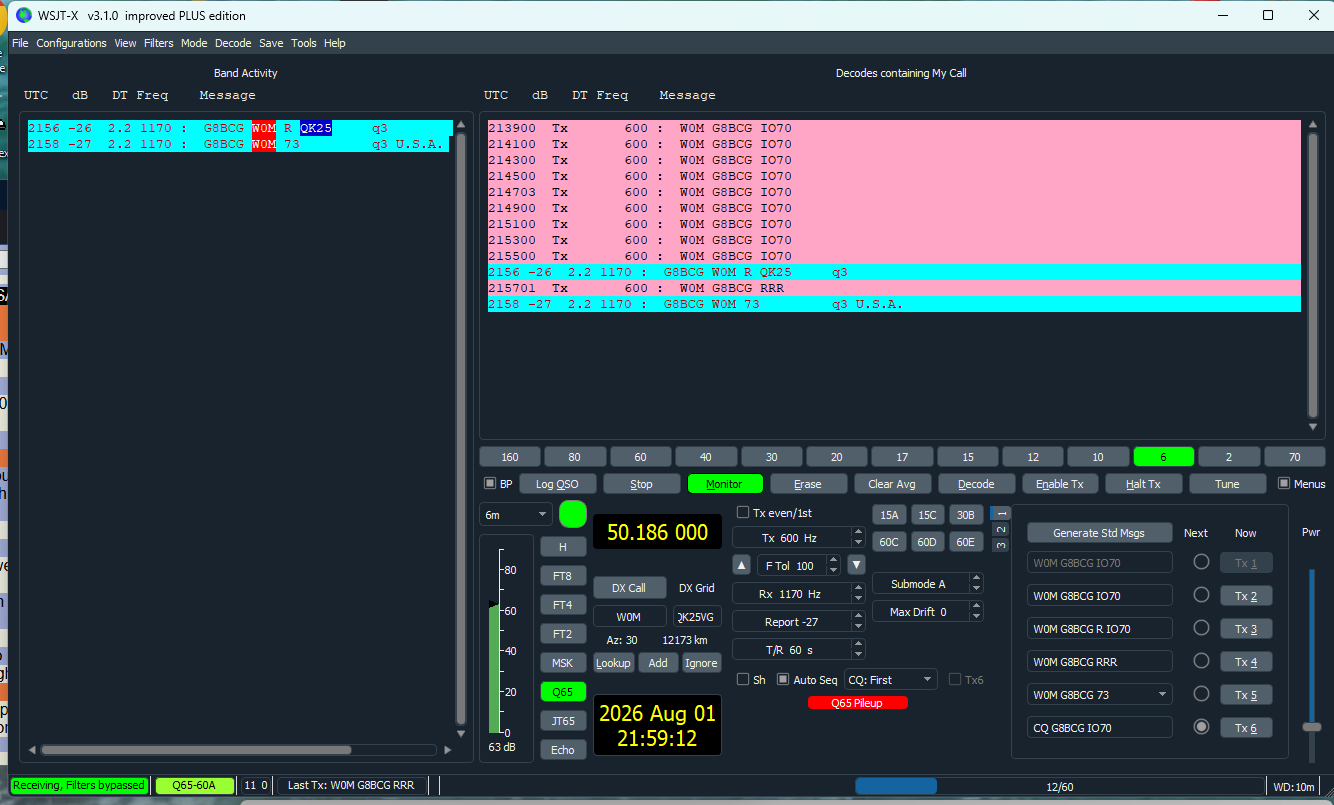Click the Erase button
The height and width of the screenshot is (805, 1334).
point(808,484)
